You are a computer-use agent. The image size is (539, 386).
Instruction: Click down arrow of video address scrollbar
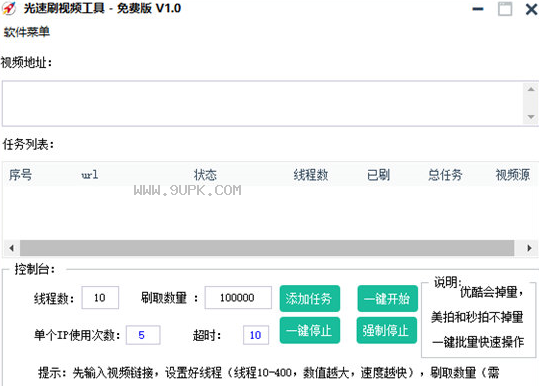point(531,117)
